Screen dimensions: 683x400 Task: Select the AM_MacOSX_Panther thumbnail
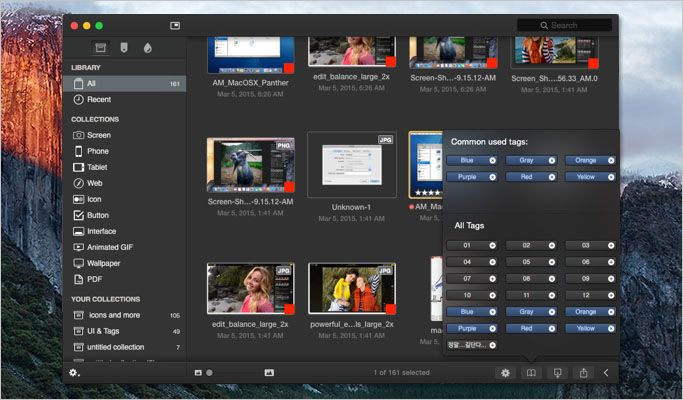pyautogui.click(x=251, y=55)
